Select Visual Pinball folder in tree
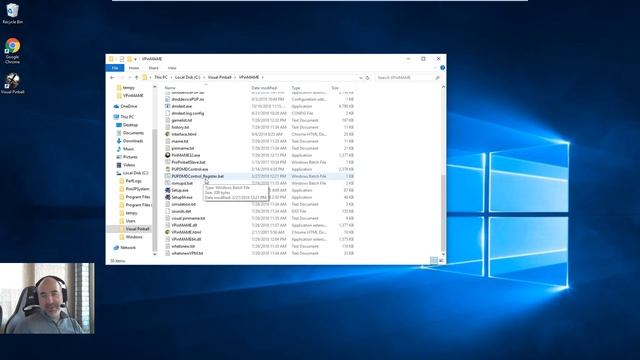The image size is (640, 360). [138, 229]
